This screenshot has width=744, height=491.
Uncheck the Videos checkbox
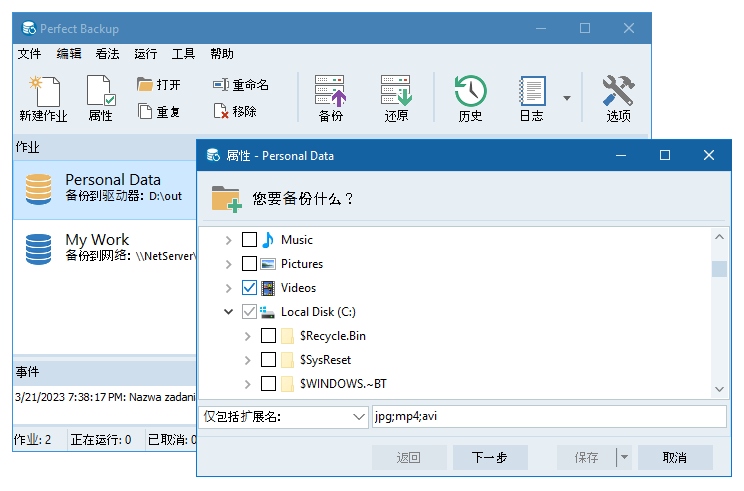250,288
